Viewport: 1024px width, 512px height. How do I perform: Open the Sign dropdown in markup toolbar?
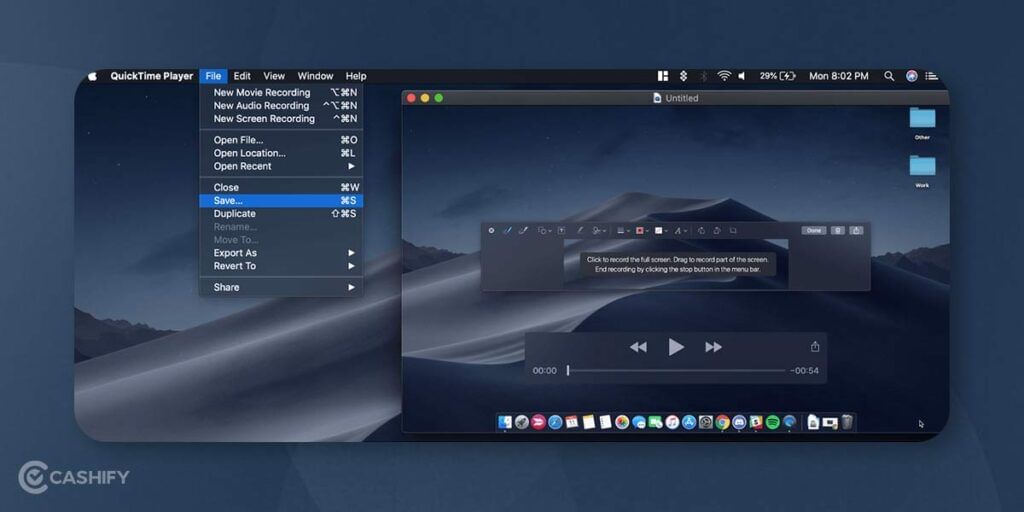(x=599, y=231)
